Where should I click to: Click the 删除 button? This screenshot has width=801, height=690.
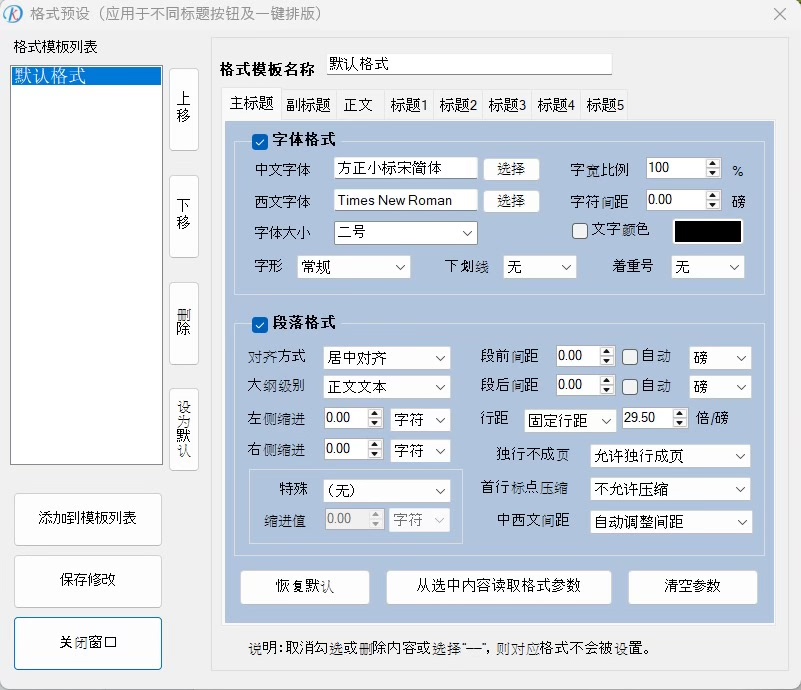click(x=184, y=323)
